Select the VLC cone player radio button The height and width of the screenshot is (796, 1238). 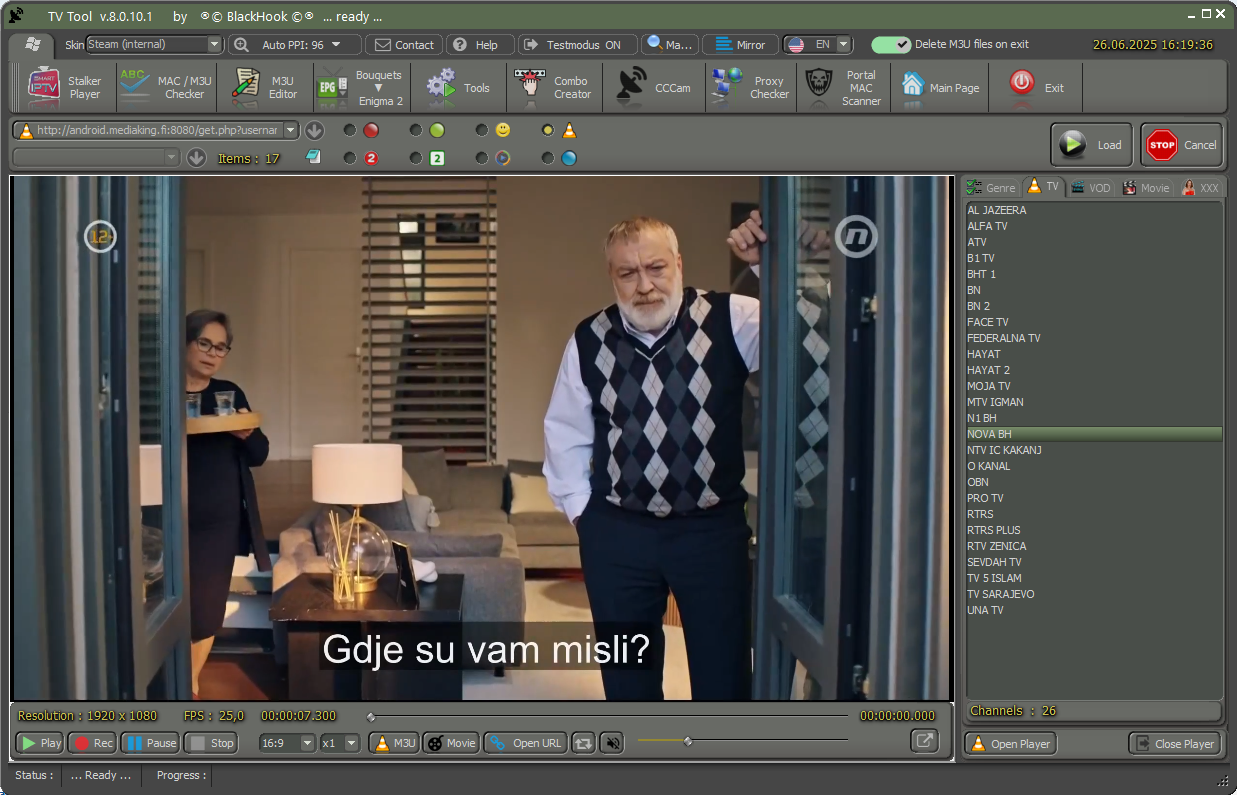click(548, 130)
